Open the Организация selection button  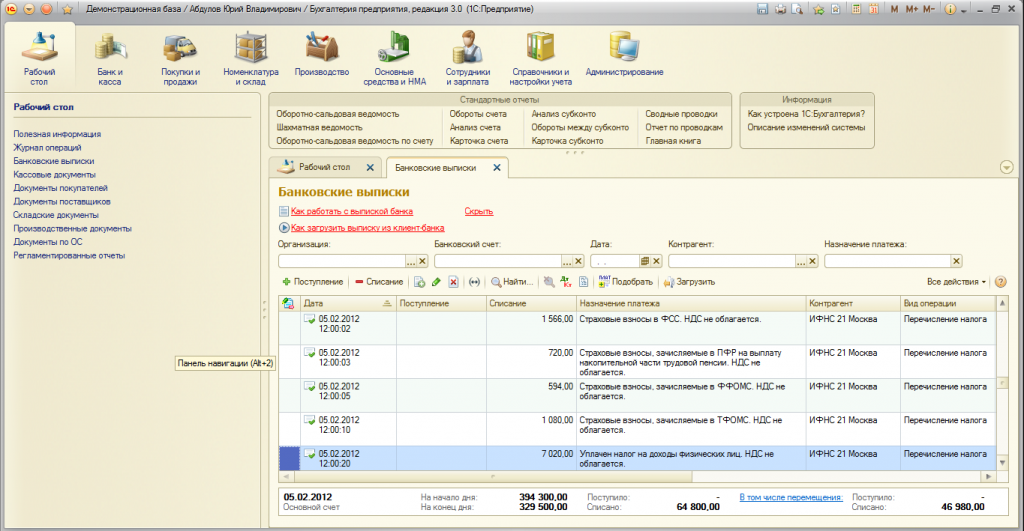coord(411,261)
